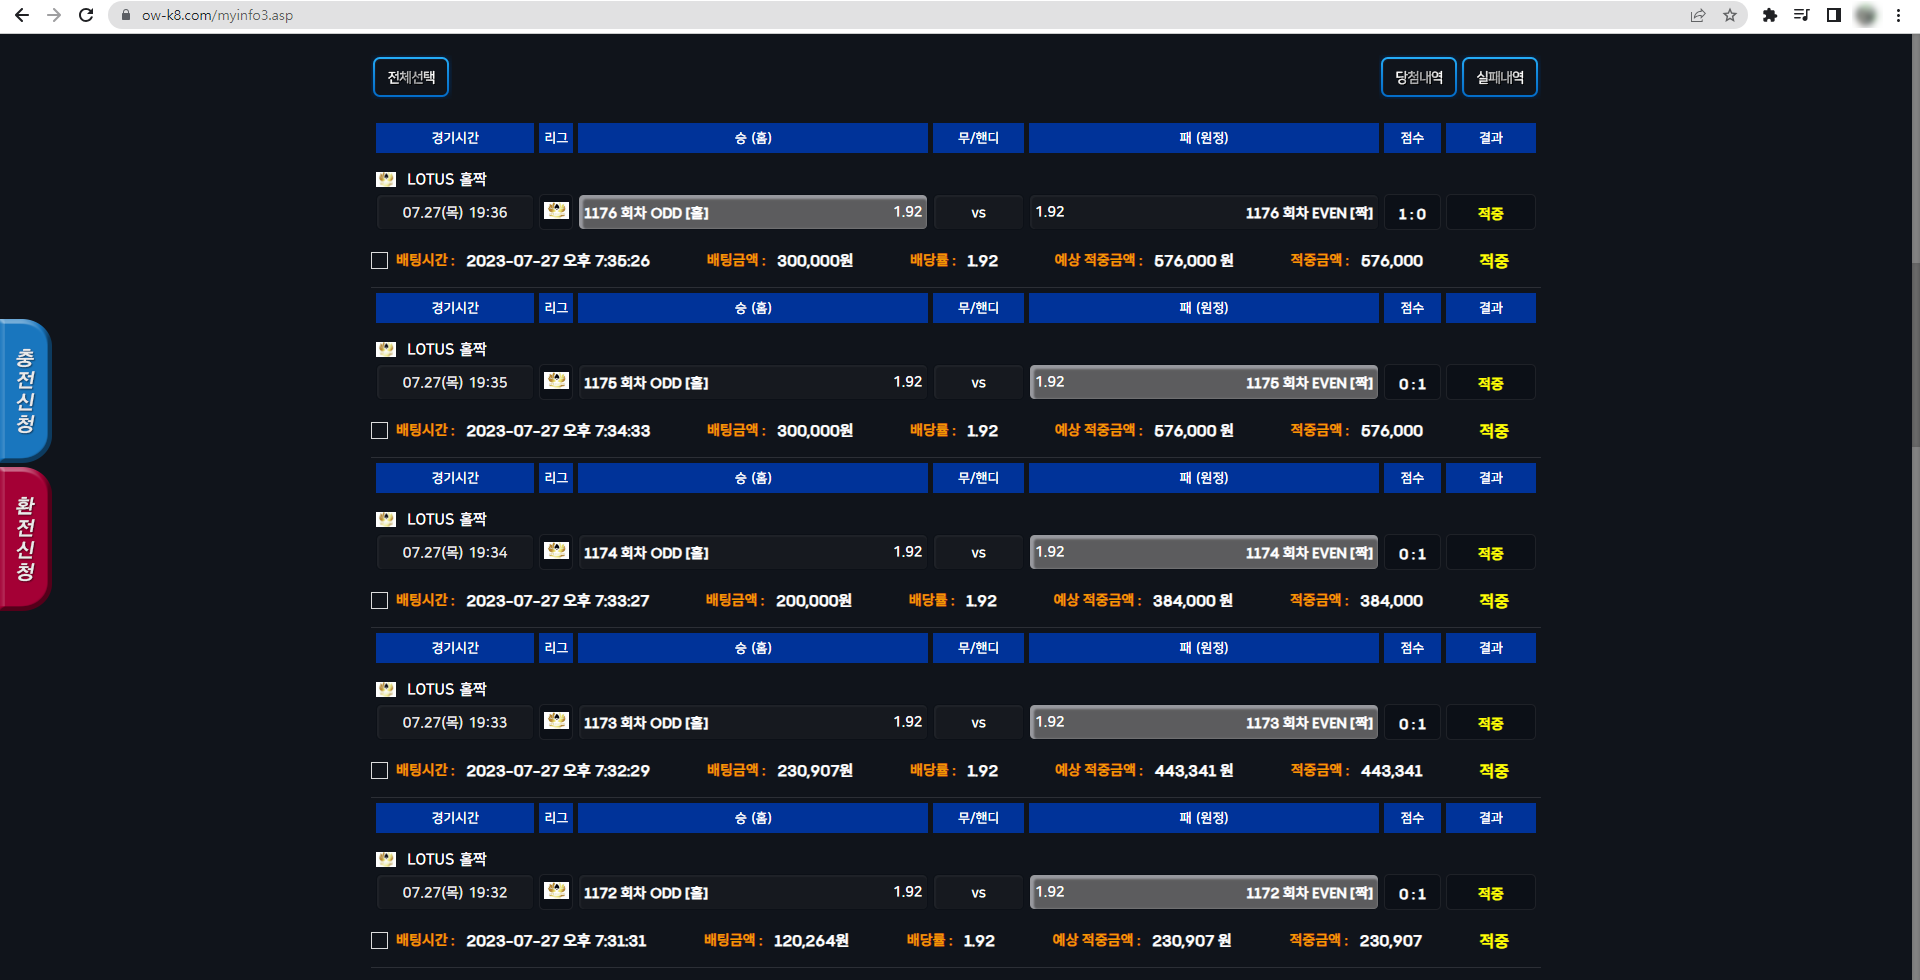1920x980 pixels.
Task: Click the game time 07.27(목) 19:34
Action: [x=455, y=552]
